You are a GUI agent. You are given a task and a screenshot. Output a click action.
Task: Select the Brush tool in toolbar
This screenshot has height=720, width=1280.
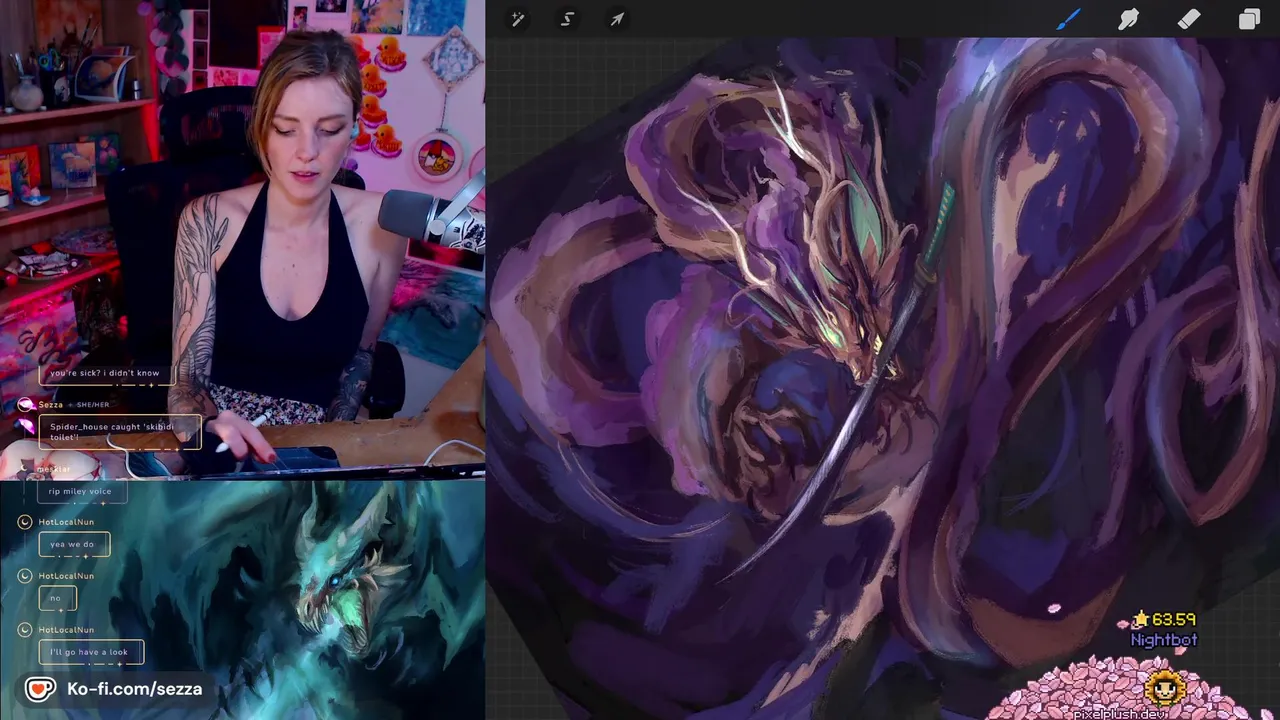[x=1068, y=19]
